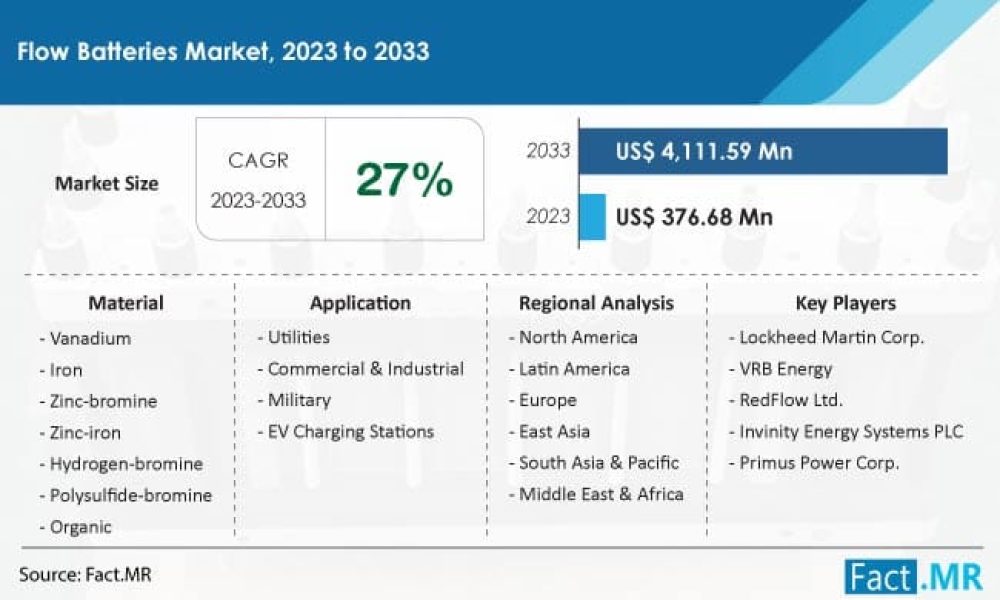Click the green '27%' value
This screenshot has width=1000, height=600.
click(x=404, y=180)
